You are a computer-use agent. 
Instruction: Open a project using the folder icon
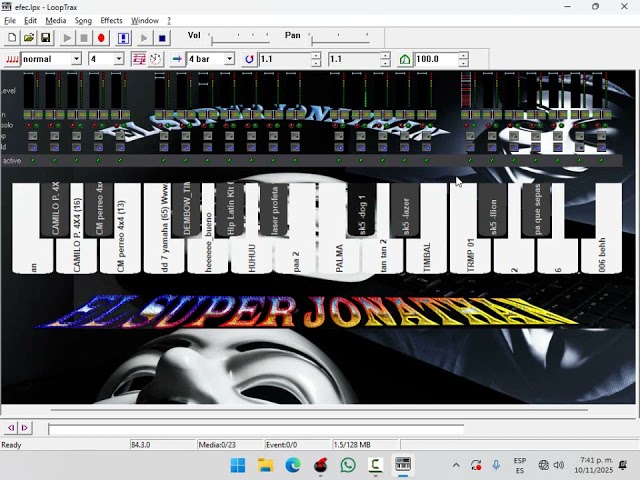point(29,38)
